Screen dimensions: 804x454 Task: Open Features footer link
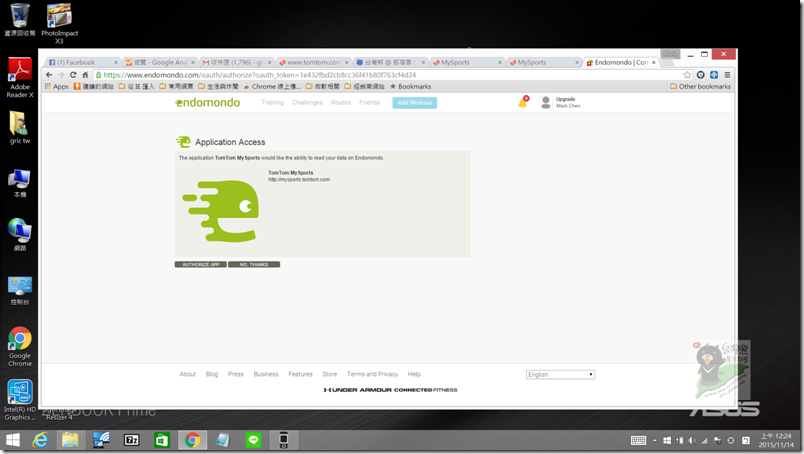coord(300,374)
